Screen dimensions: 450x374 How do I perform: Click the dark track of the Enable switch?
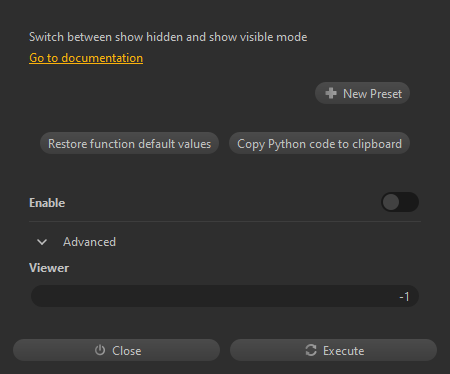[409, 202]
